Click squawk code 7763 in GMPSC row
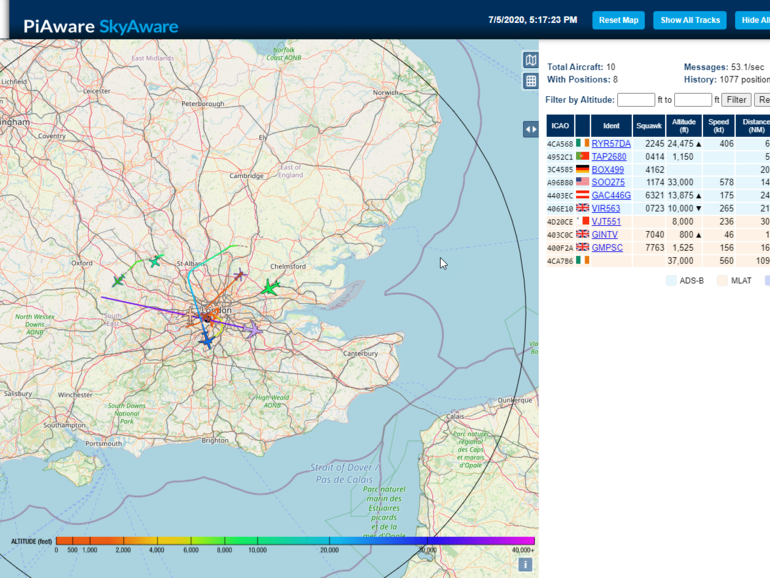The image size is (770, 578). pos(655,248)
